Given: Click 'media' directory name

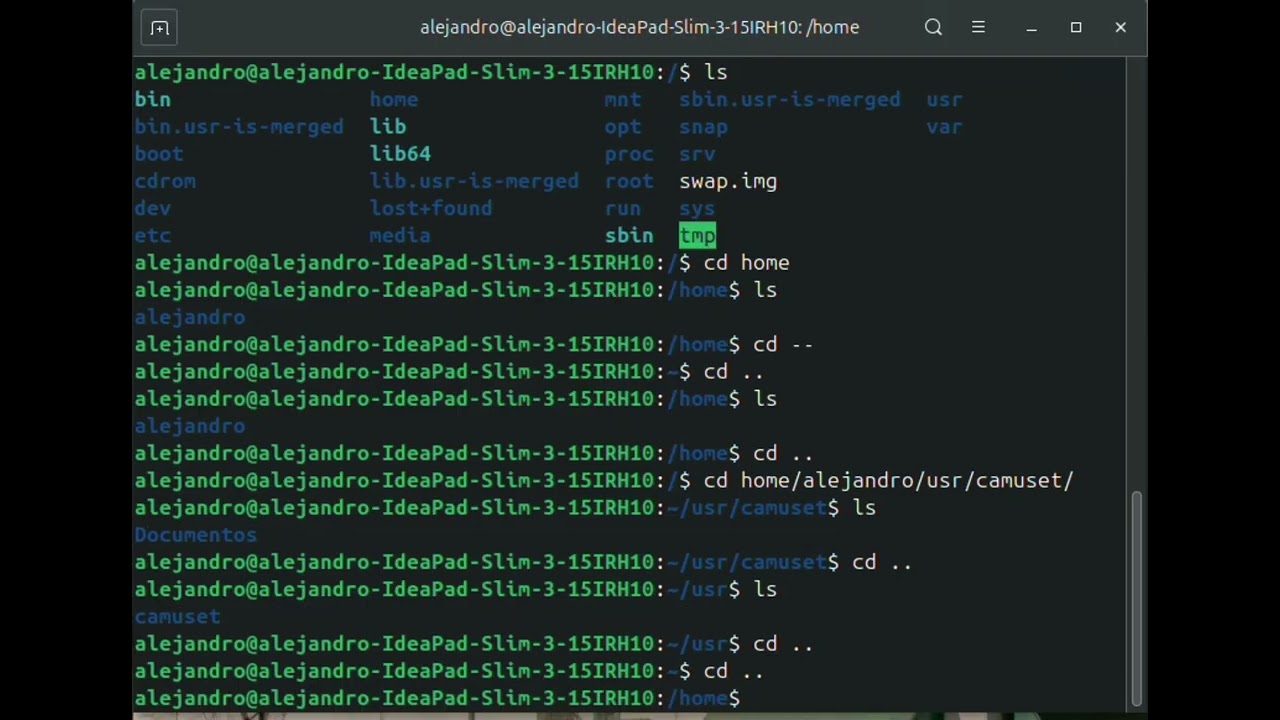Looking at the screenshot, I should (x=400, y=235).
